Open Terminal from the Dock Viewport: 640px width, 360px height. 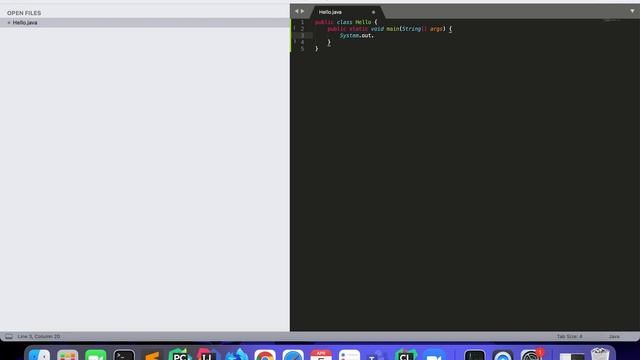tap(124, 355)
